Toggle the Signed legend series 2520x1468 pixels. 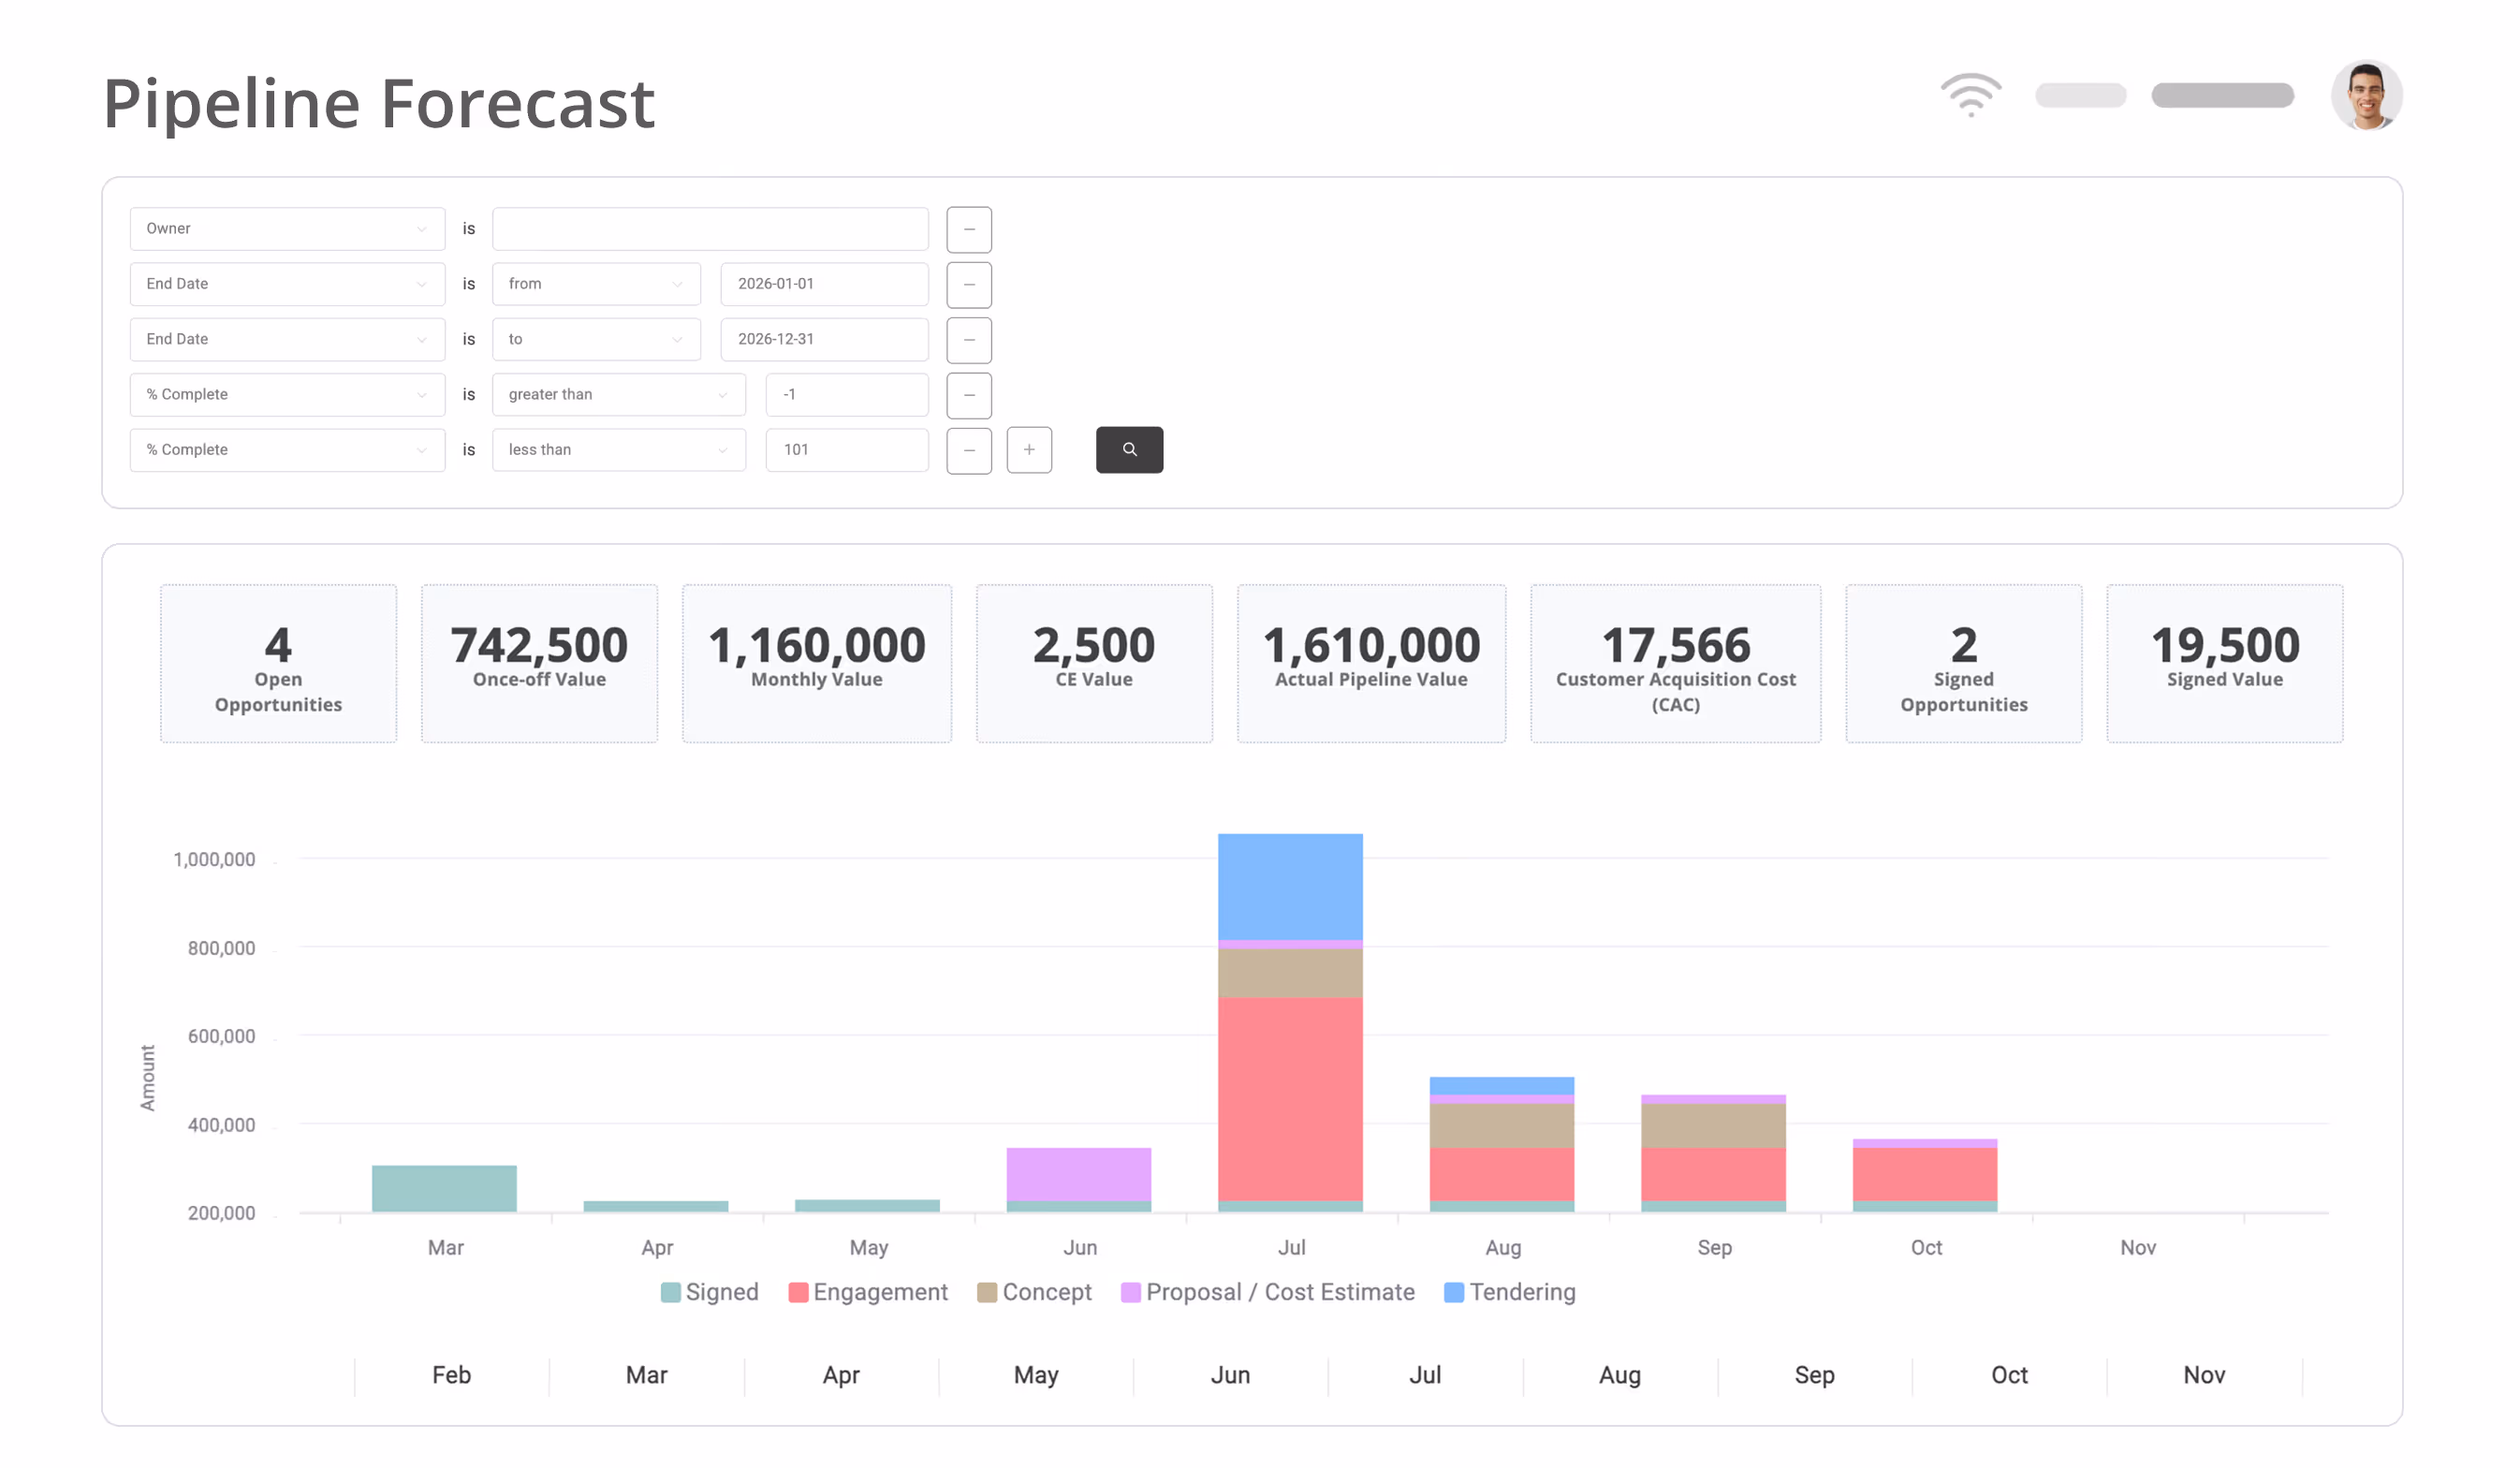click(710, 1292)
